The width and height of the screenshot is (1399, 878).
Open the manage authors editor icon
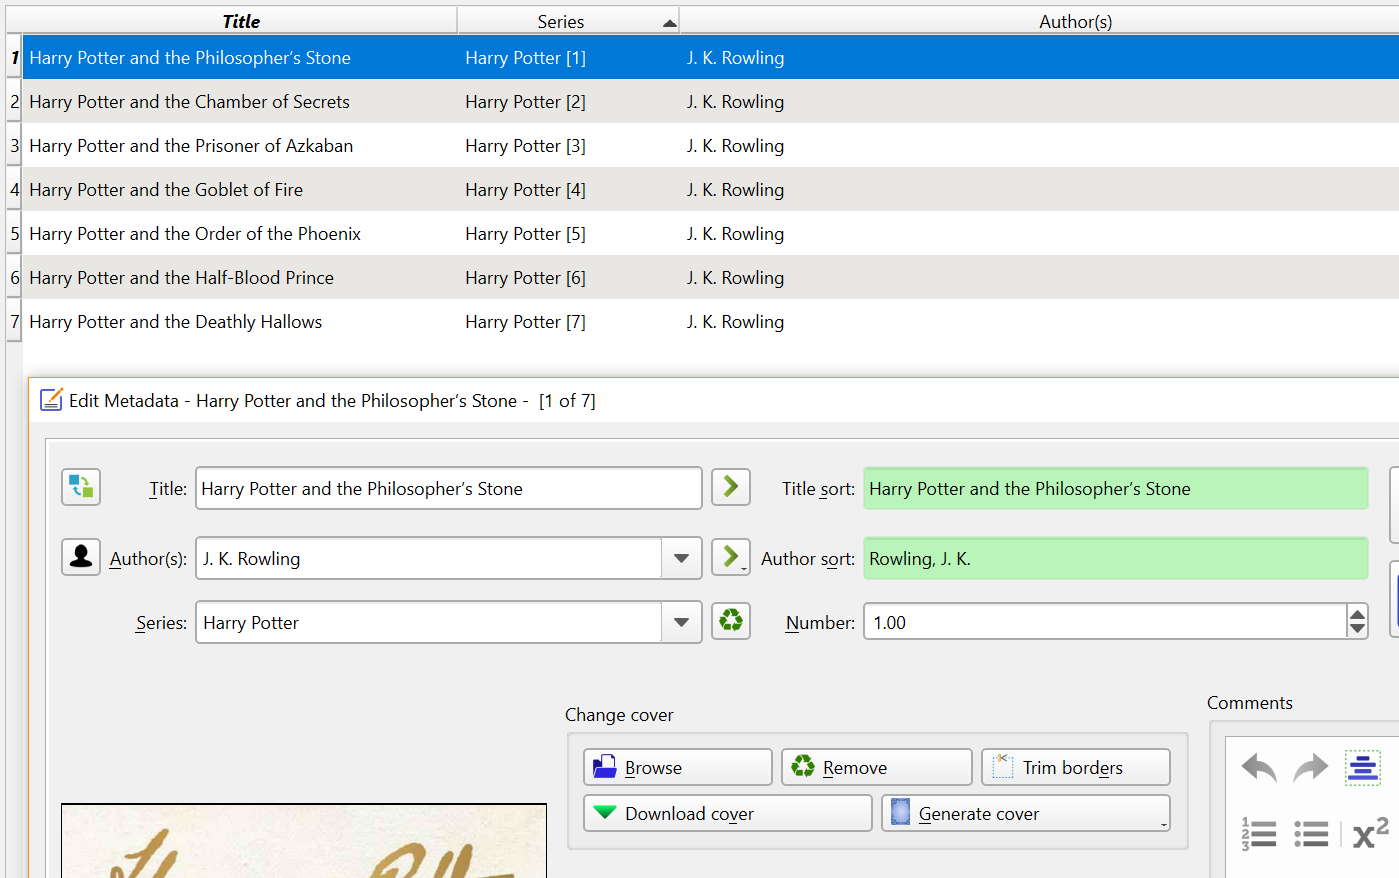pos(81,557)
